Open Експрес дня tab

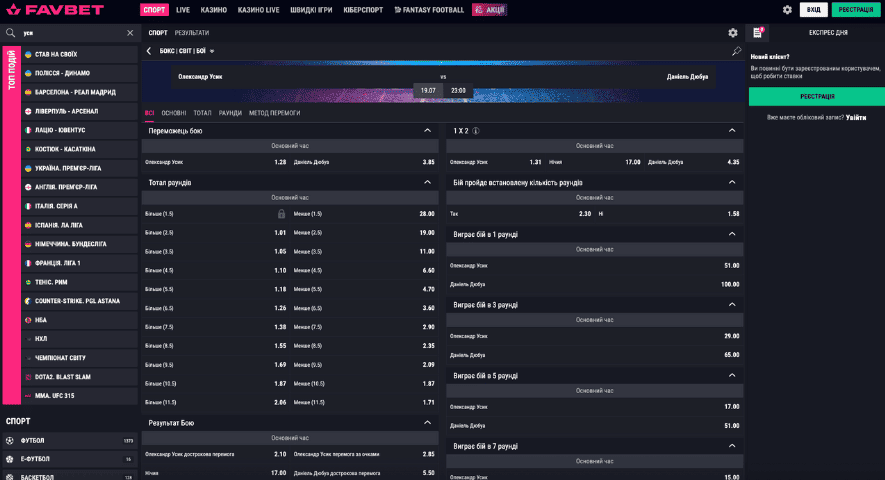coord(828,33)
